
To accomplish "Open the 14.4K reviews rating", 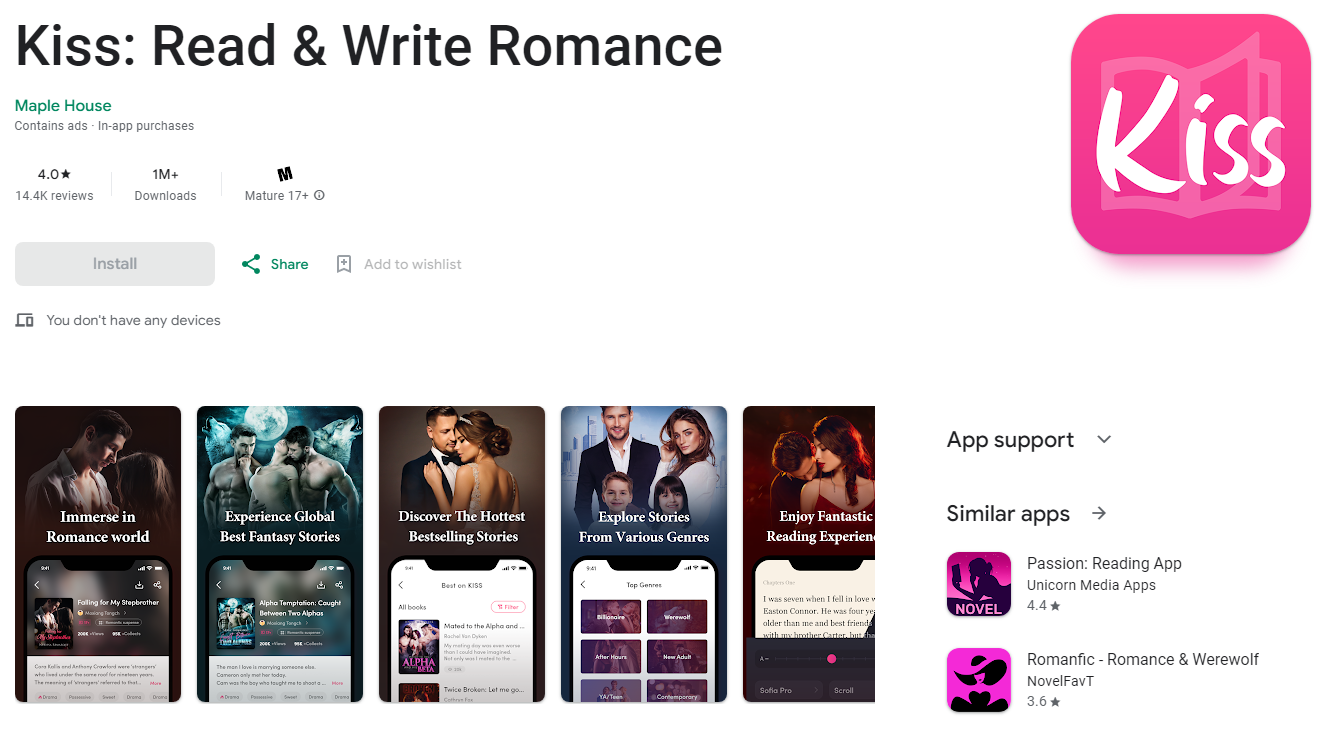I will pos(54,185).
